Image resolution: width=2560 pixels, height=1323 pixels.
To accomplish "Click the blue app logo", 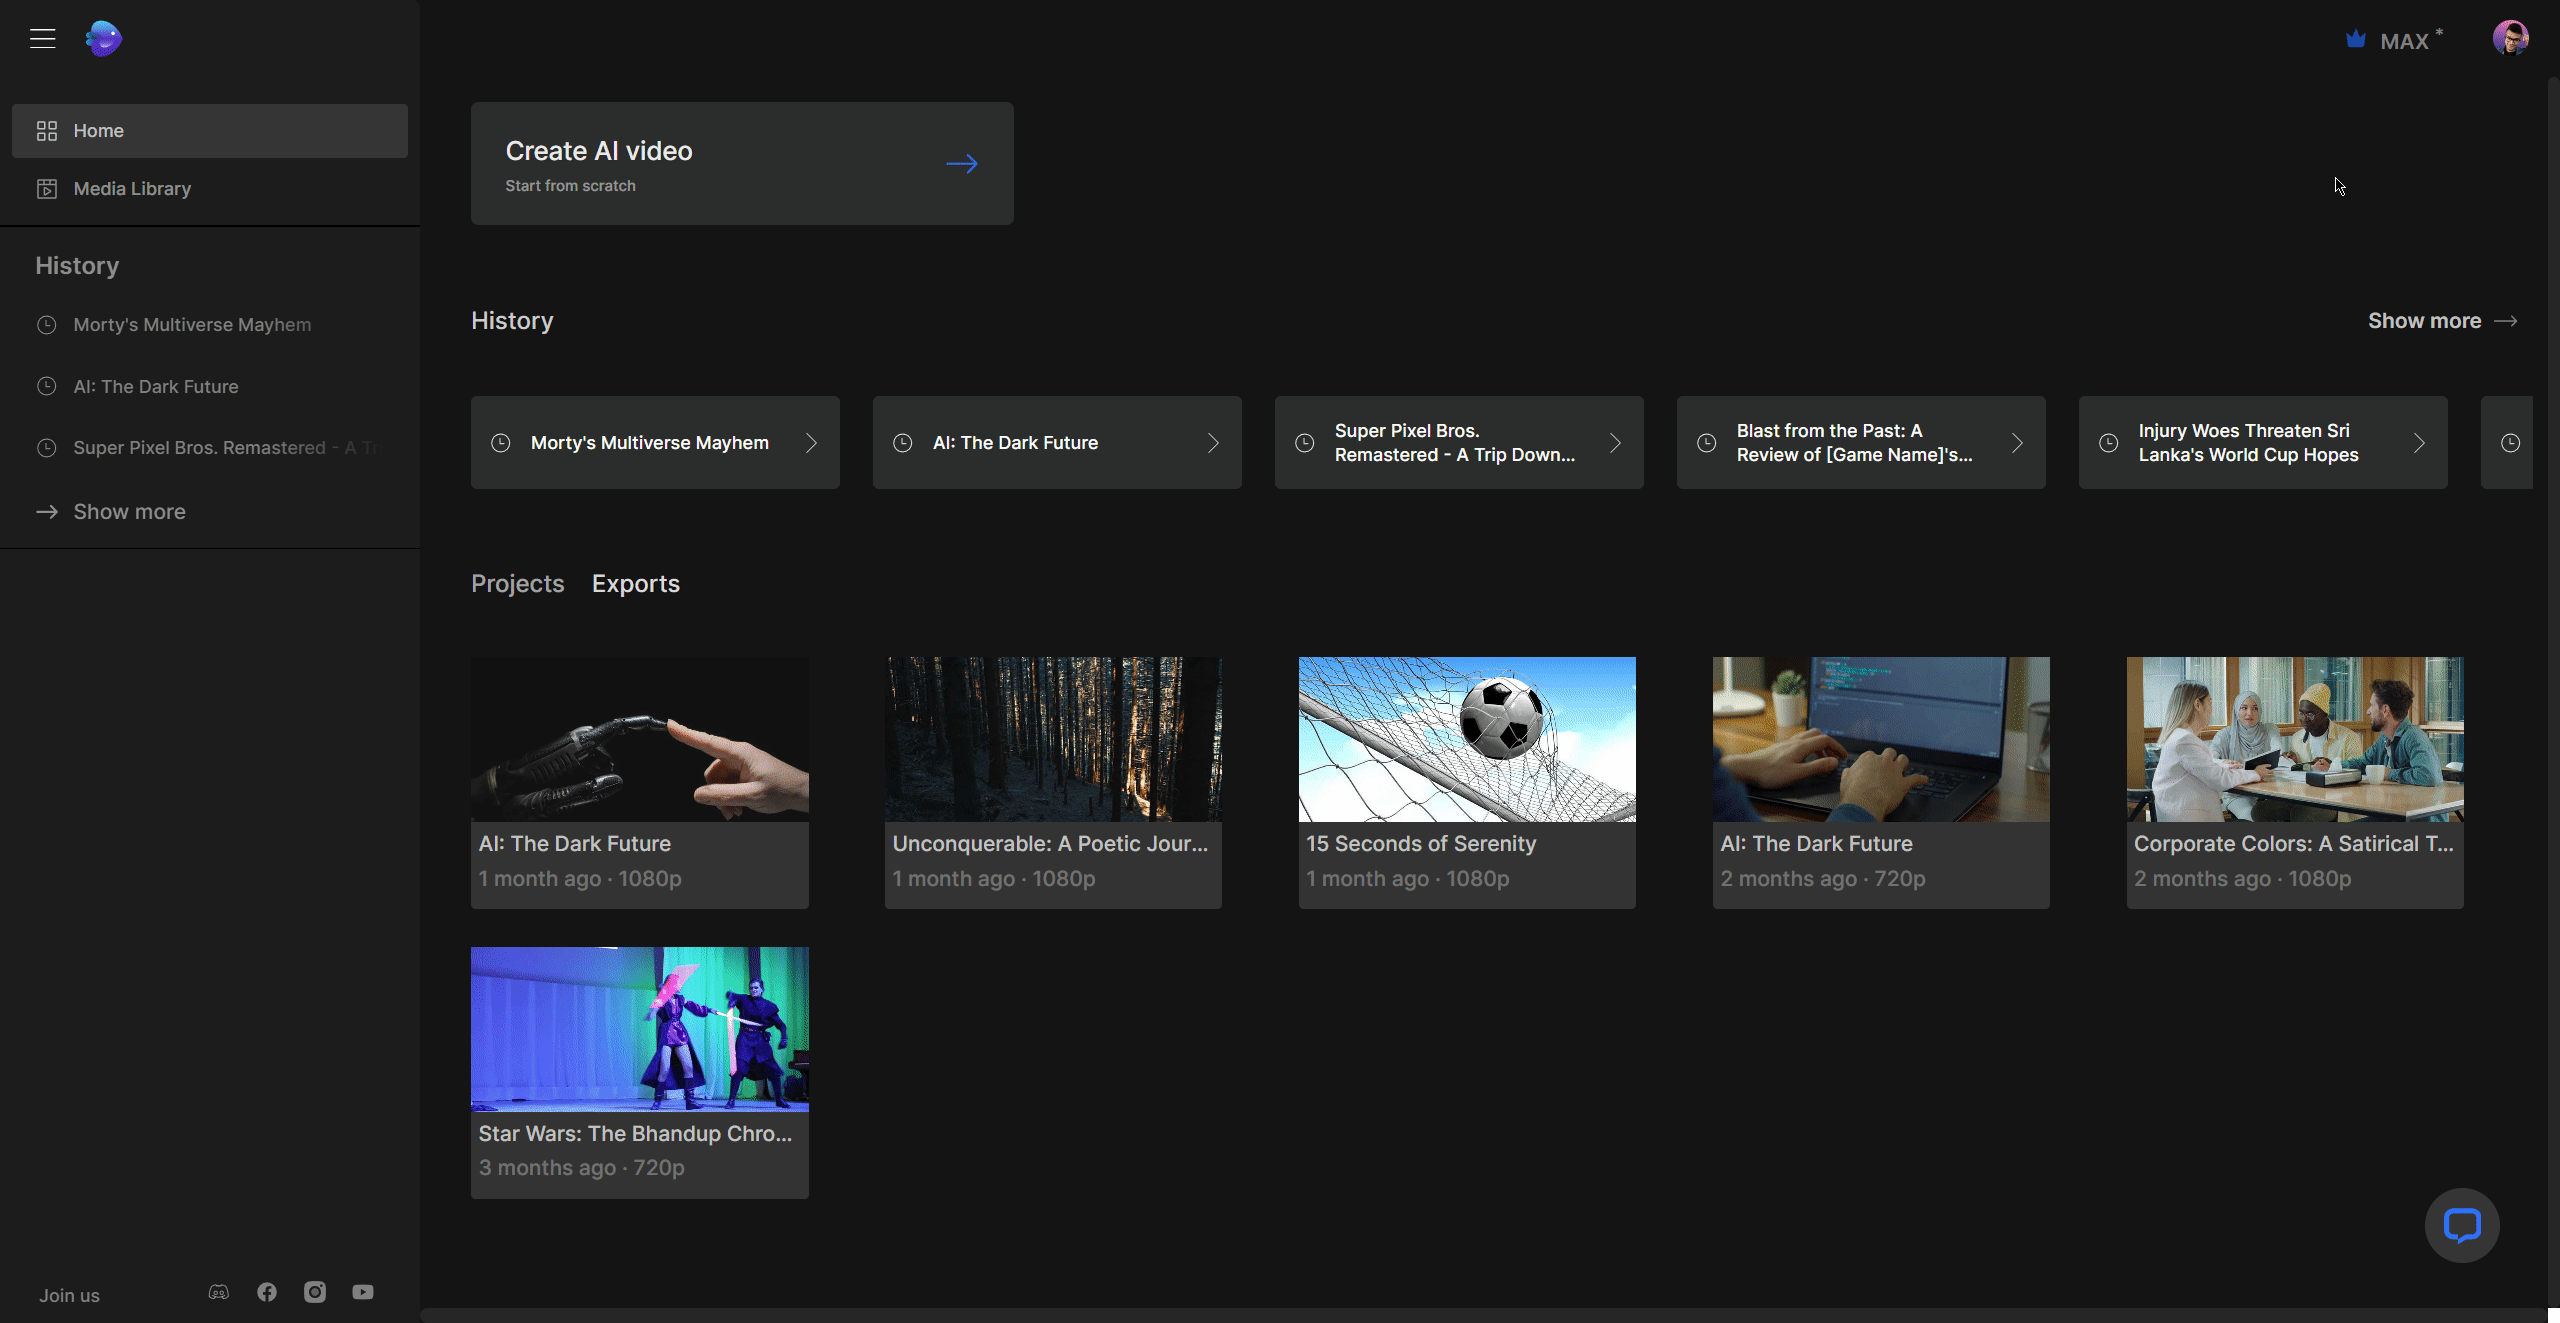I will 103,39.
